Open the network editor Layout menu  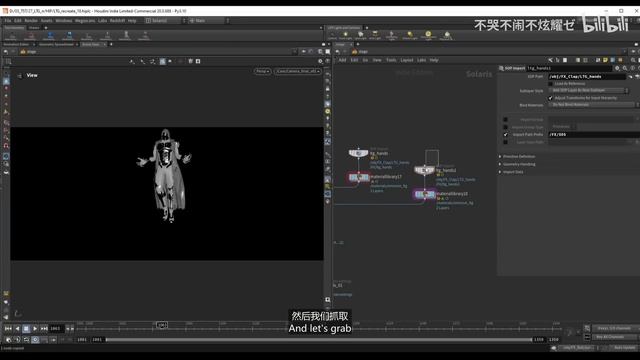coord(407,60)
